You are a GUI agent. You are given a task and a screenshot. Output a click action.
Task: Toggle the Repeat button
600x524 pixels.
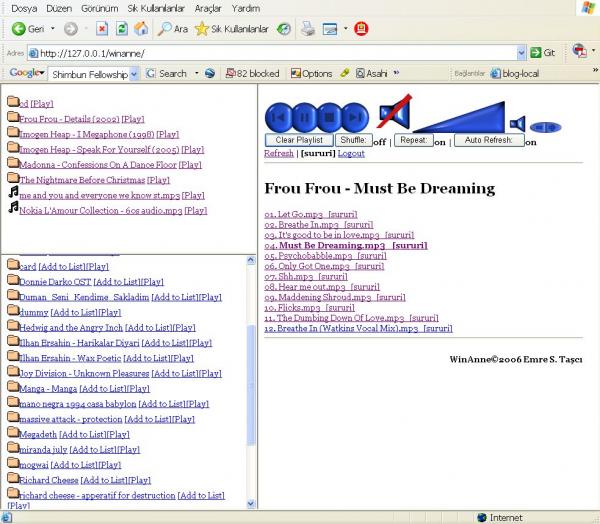[413, 140]
